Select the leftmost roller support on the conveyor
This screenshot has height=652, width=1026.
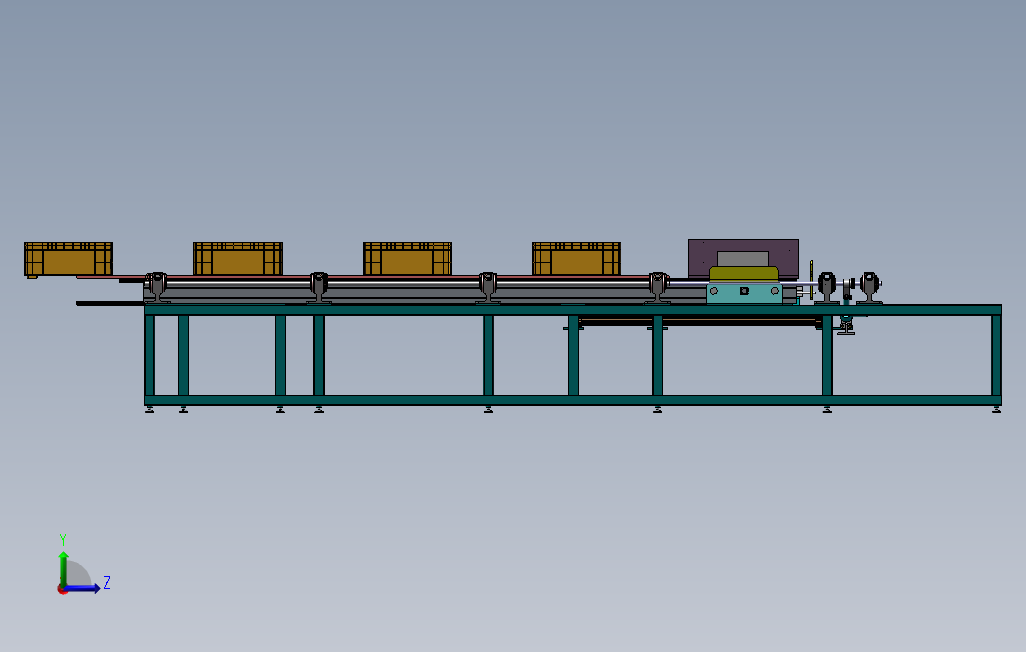[156, 288]
